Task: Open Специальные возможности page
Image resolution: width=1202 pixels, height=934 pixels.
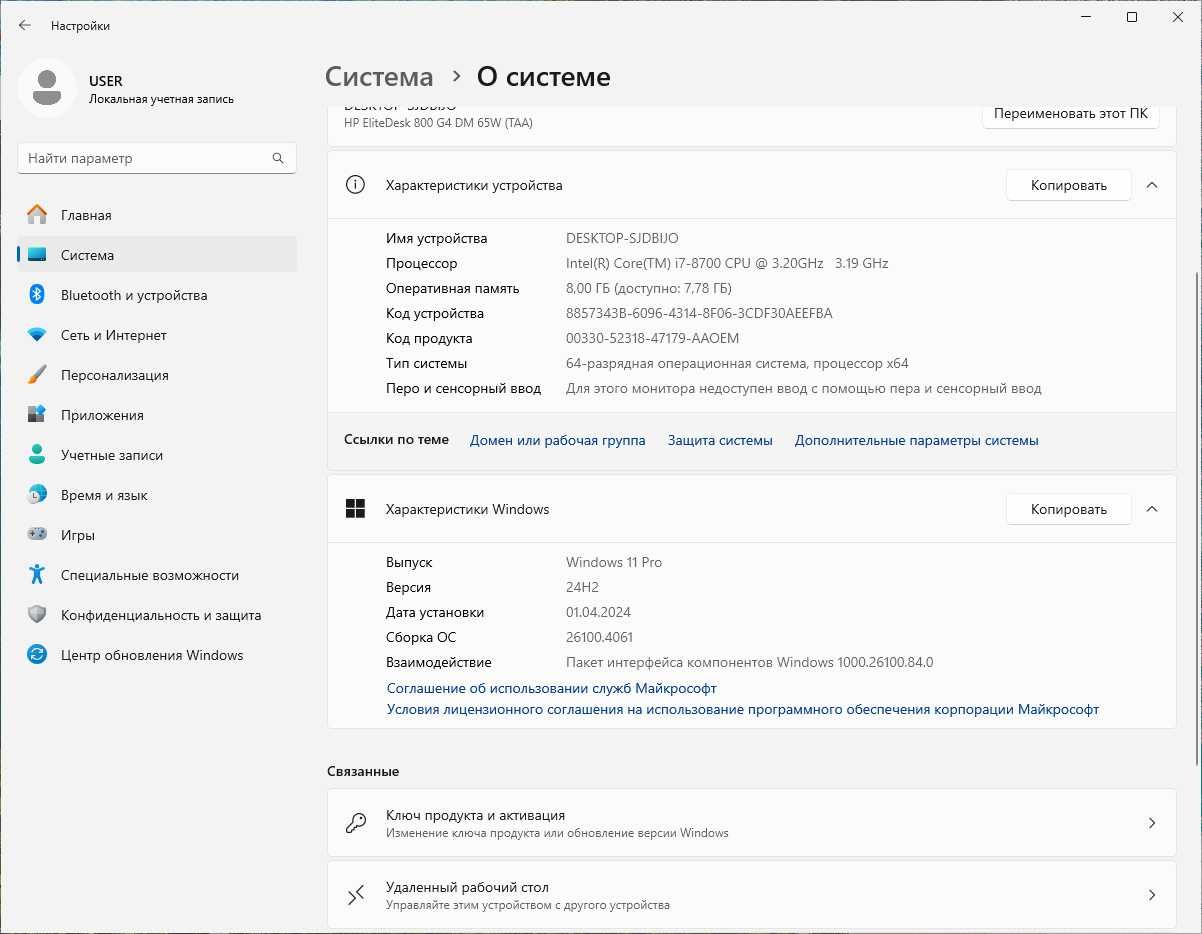Action: [157, 575]
